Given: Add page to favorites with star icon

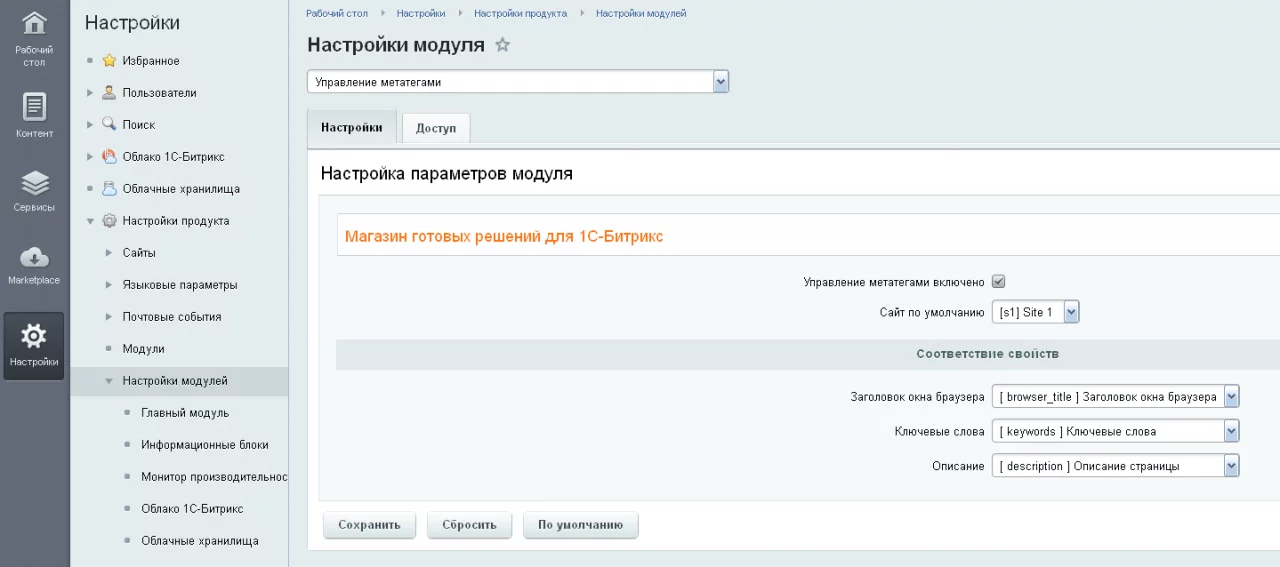Looking at the screenshot, I should pyautogui.click(x=503, y=45).
